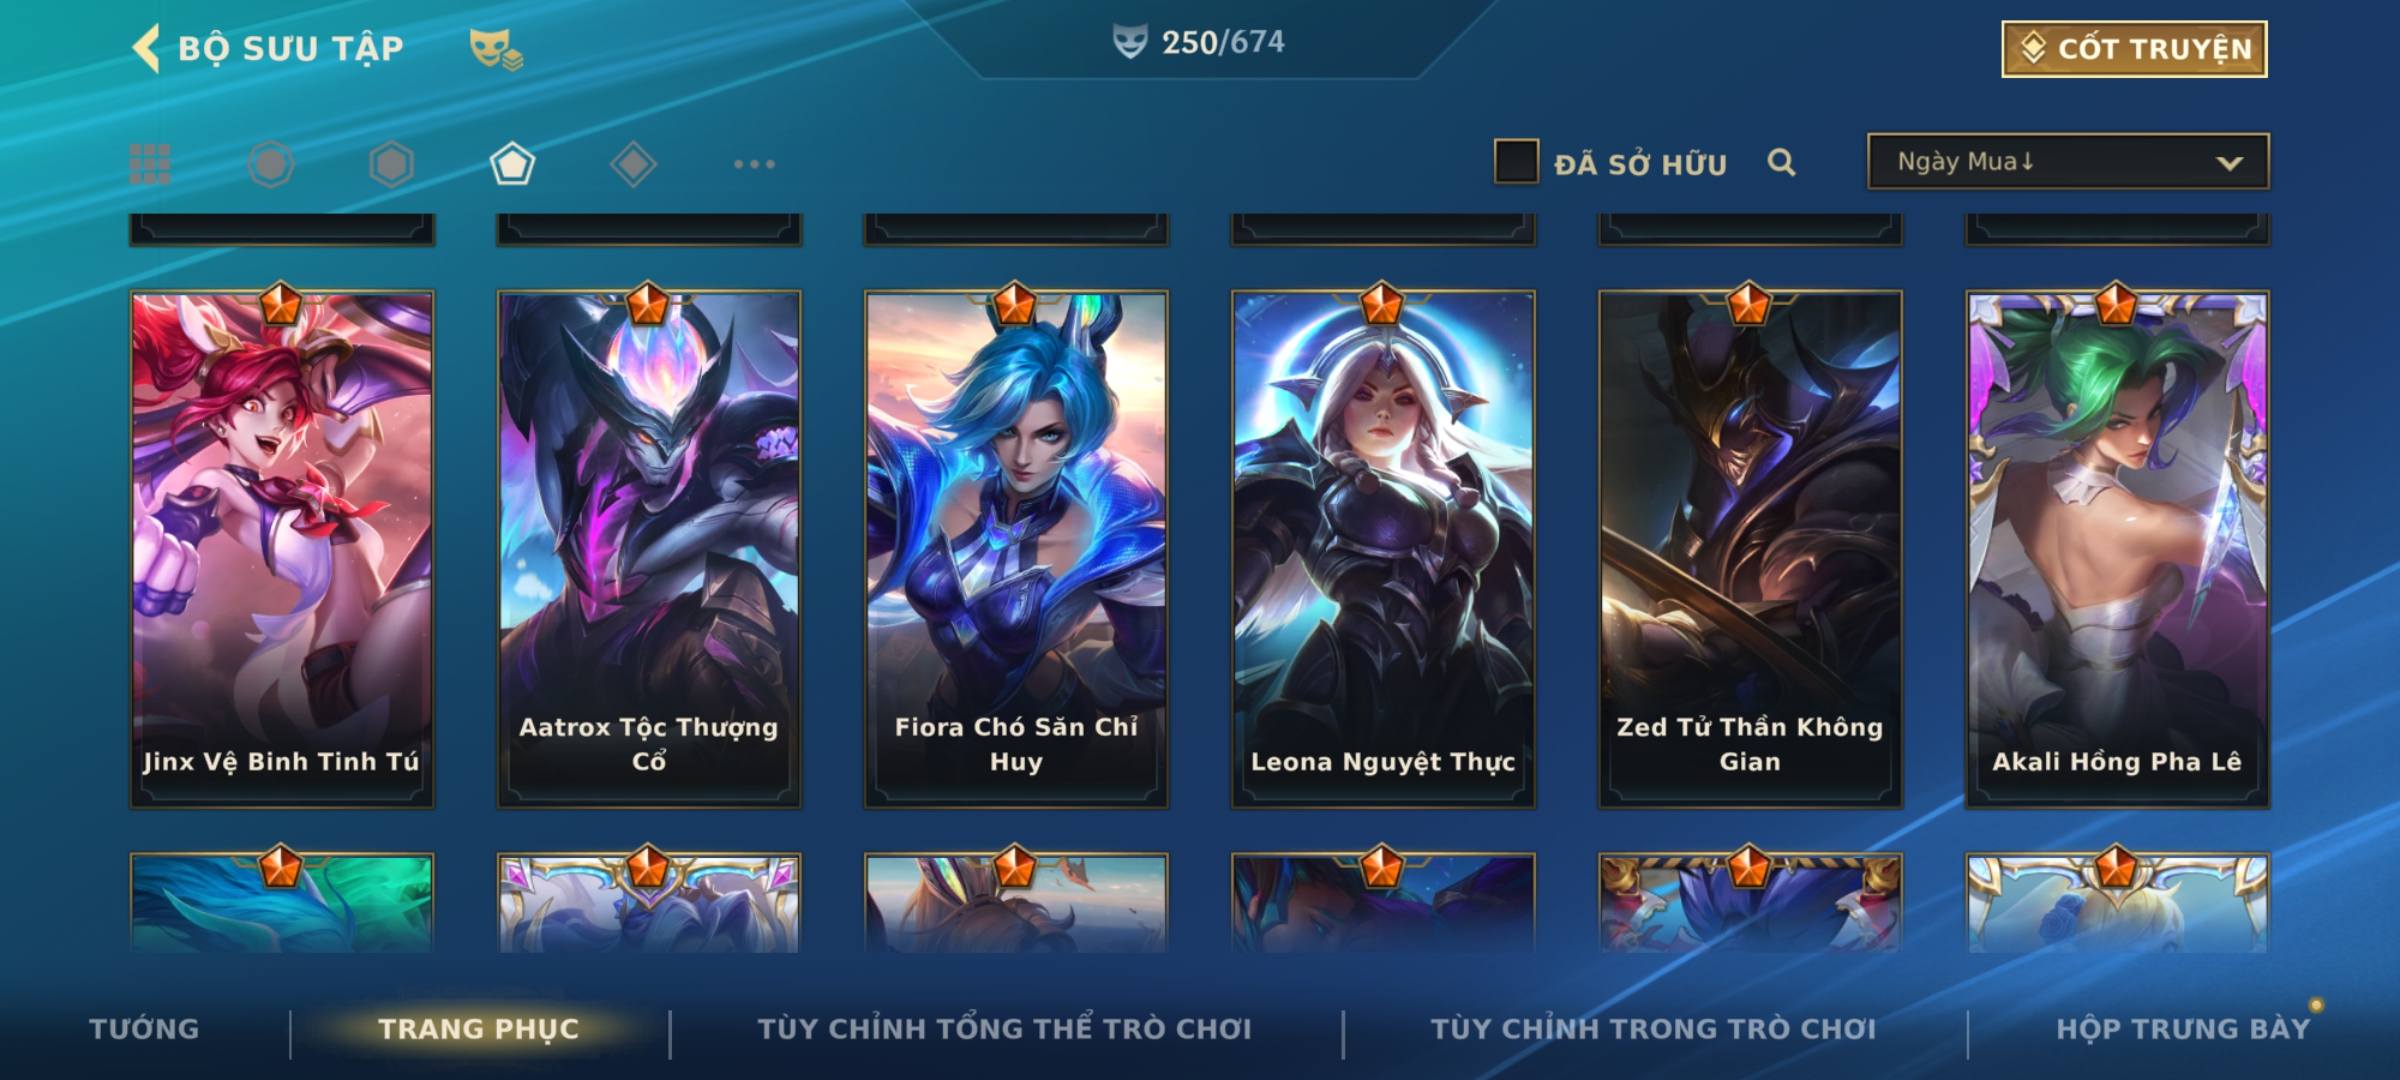Select the diamond rarity filter icon
Screen dimensions: 2400x1080
pyautogui.click(x=633, y=164)
